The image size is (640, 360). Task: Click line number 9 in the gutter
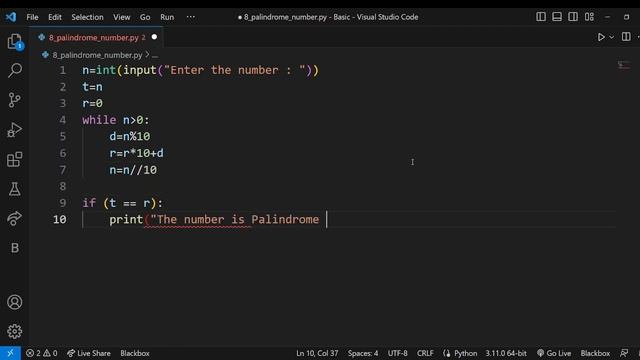point(62,203)
